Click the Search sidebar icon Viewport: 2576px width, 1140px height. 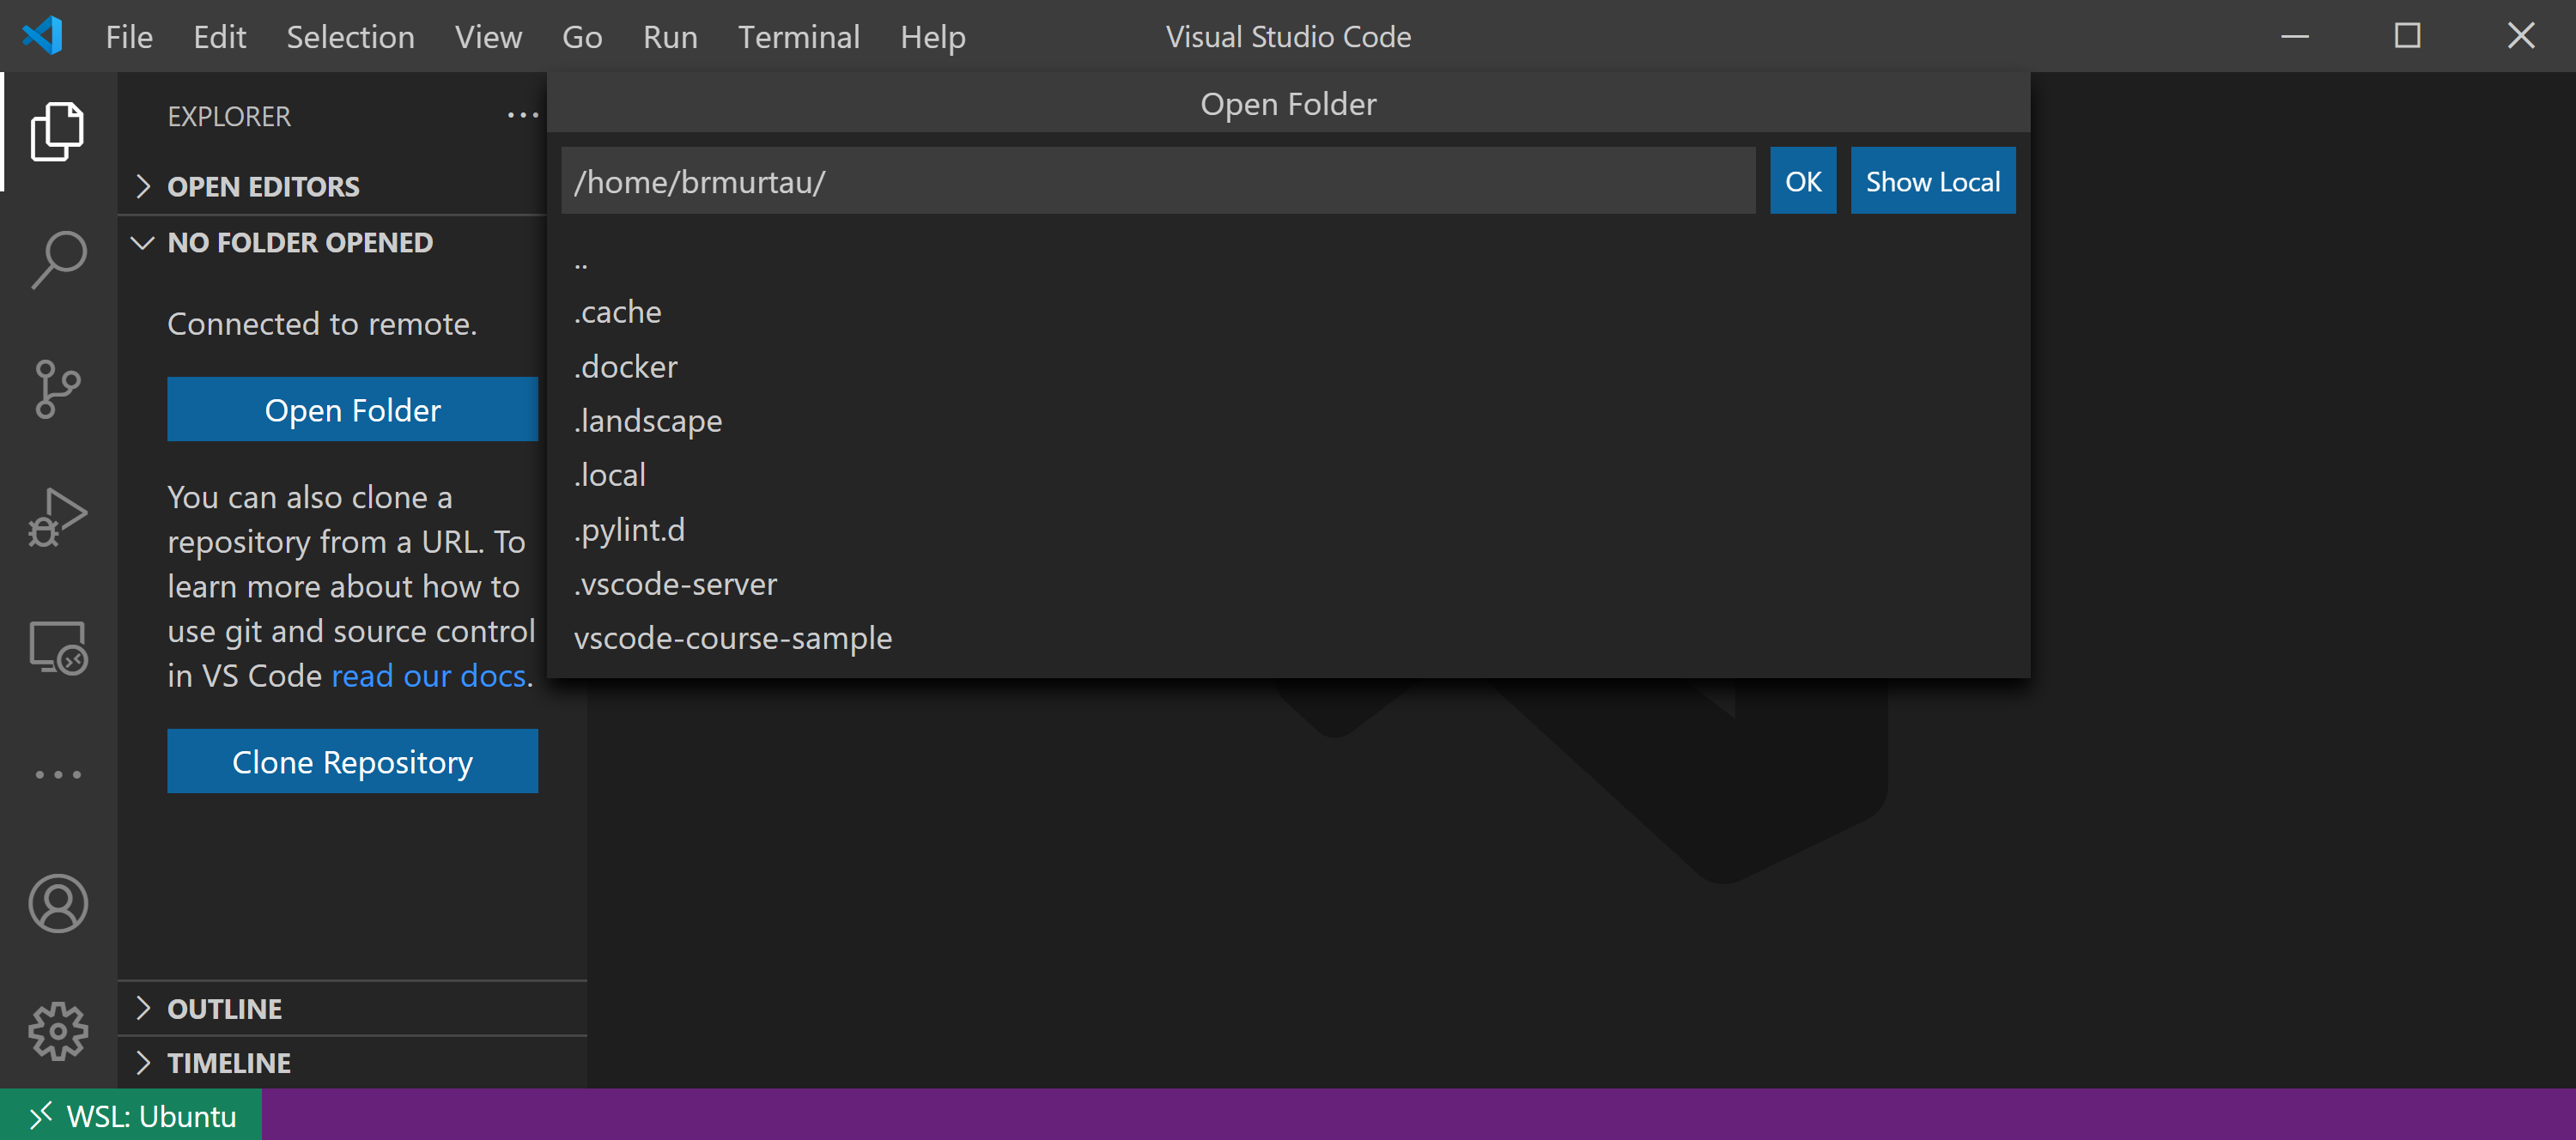54,257
